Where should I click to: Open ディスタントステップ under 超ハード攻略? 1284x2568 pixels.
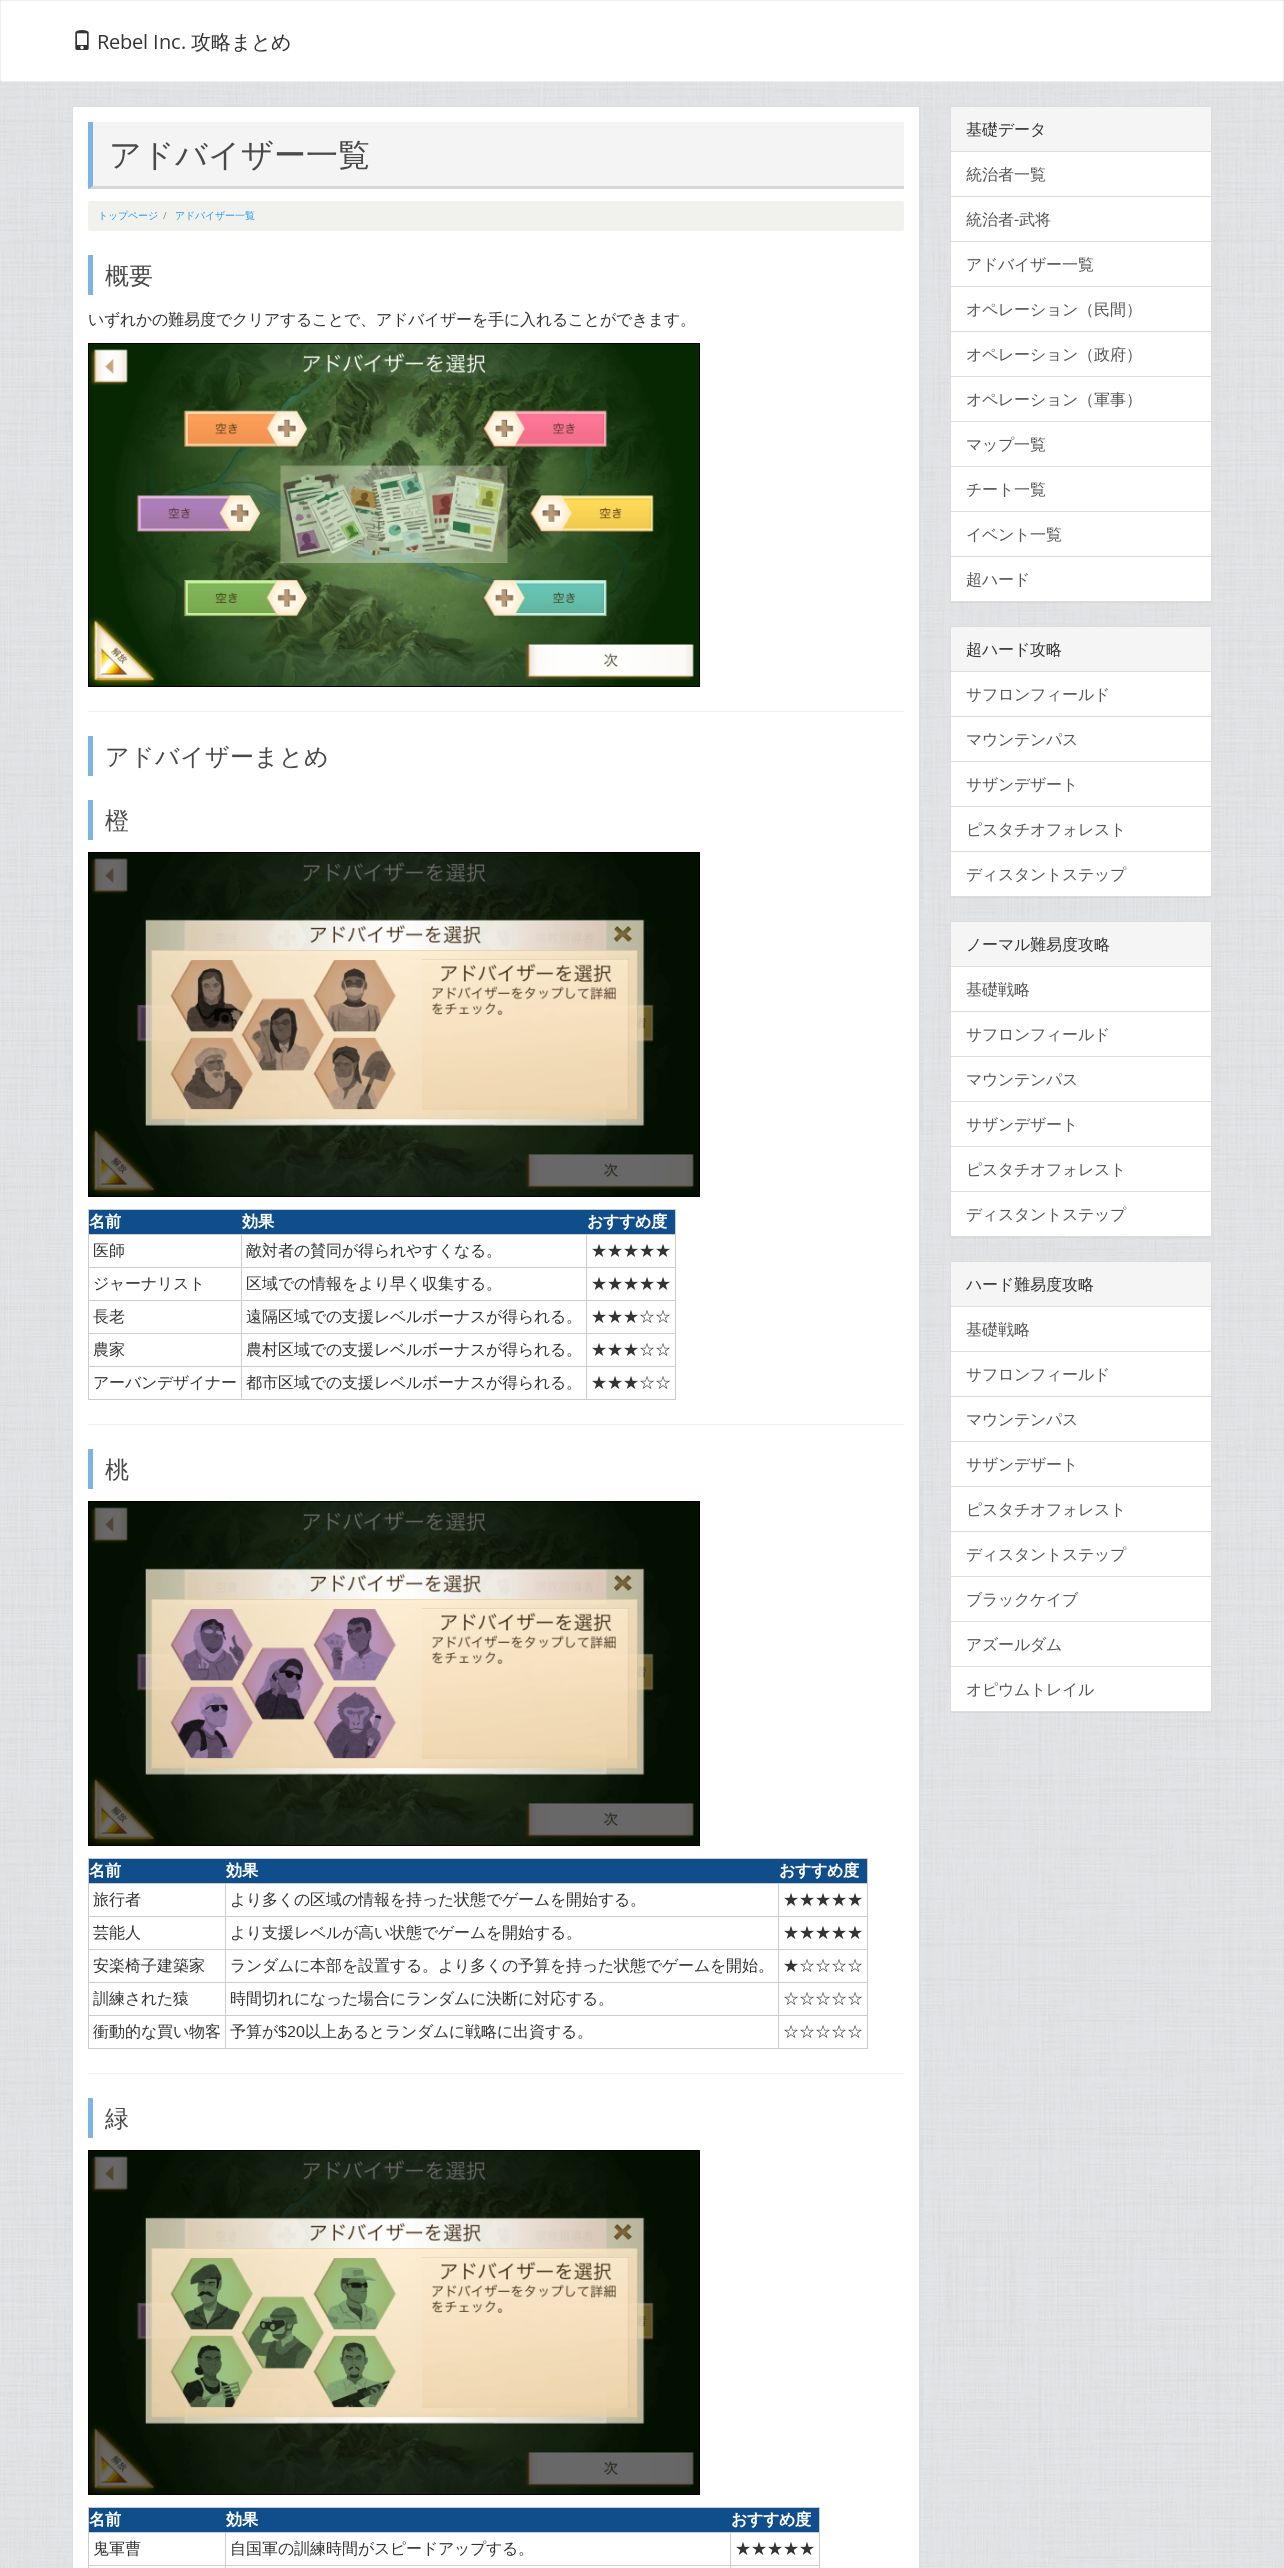(x=1080, y=874)
